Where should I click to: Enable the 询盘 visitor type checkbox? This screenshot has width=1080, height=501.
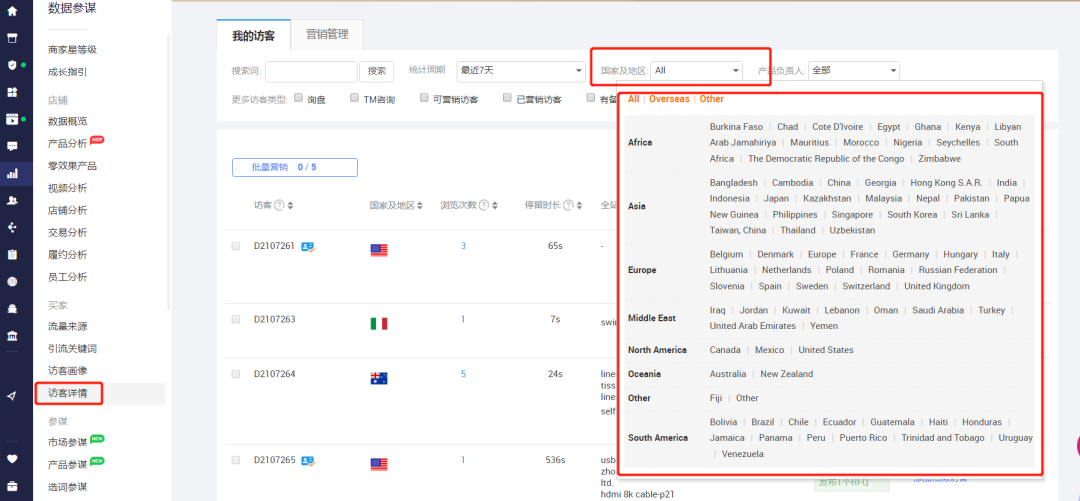tap(299, 98)
